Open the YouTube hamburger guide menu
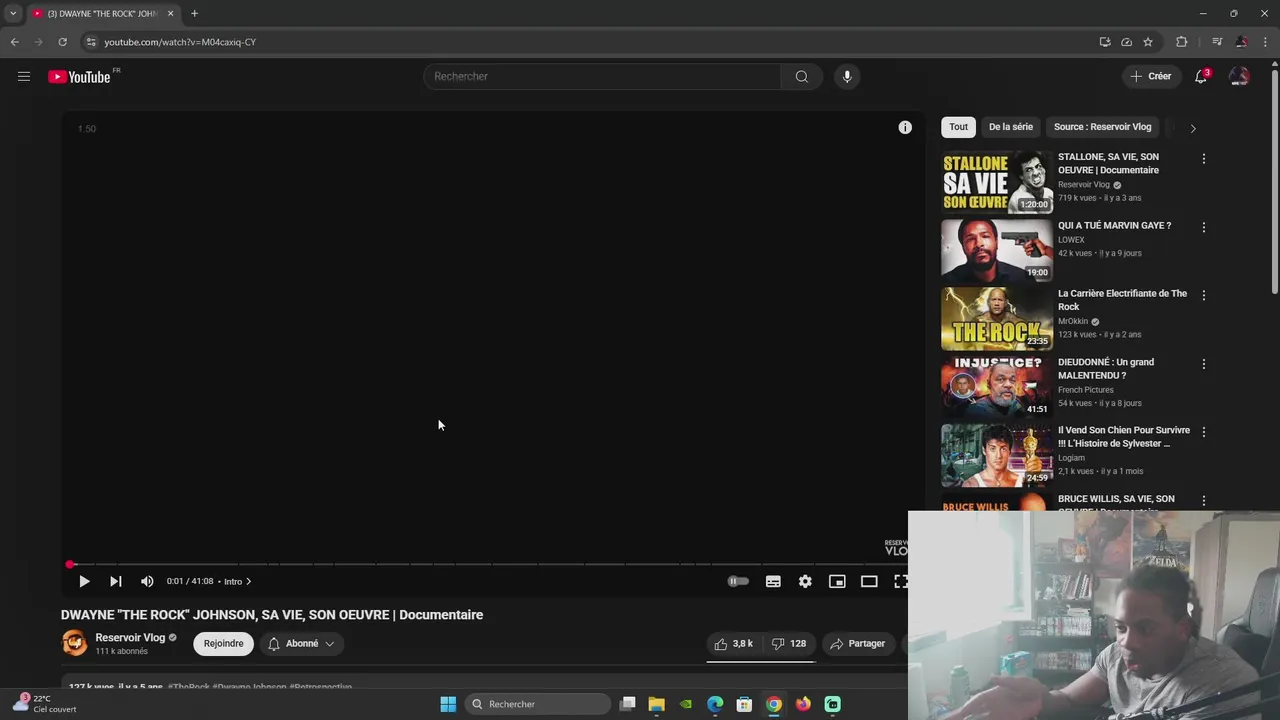This screenshot has height=720, width=1280. pyautogui.click(x=24, y=76)
